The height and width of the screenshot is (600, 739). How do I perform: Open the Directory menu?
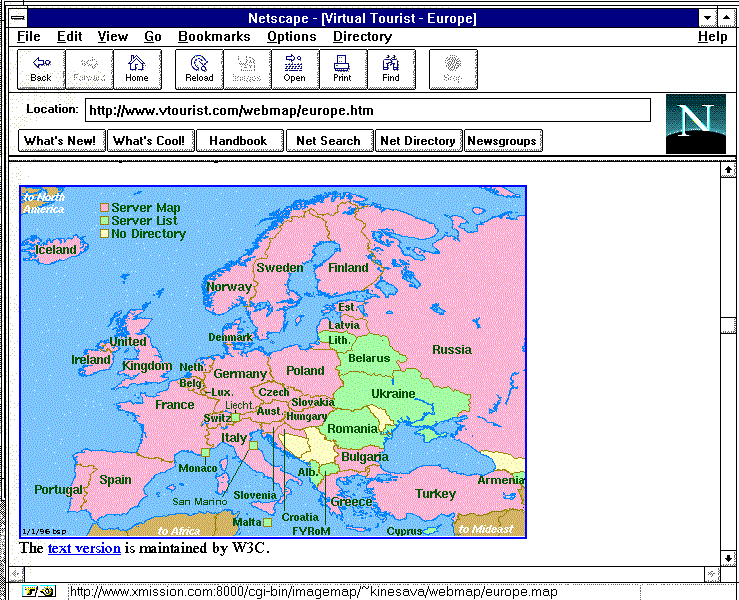point(362,36)
